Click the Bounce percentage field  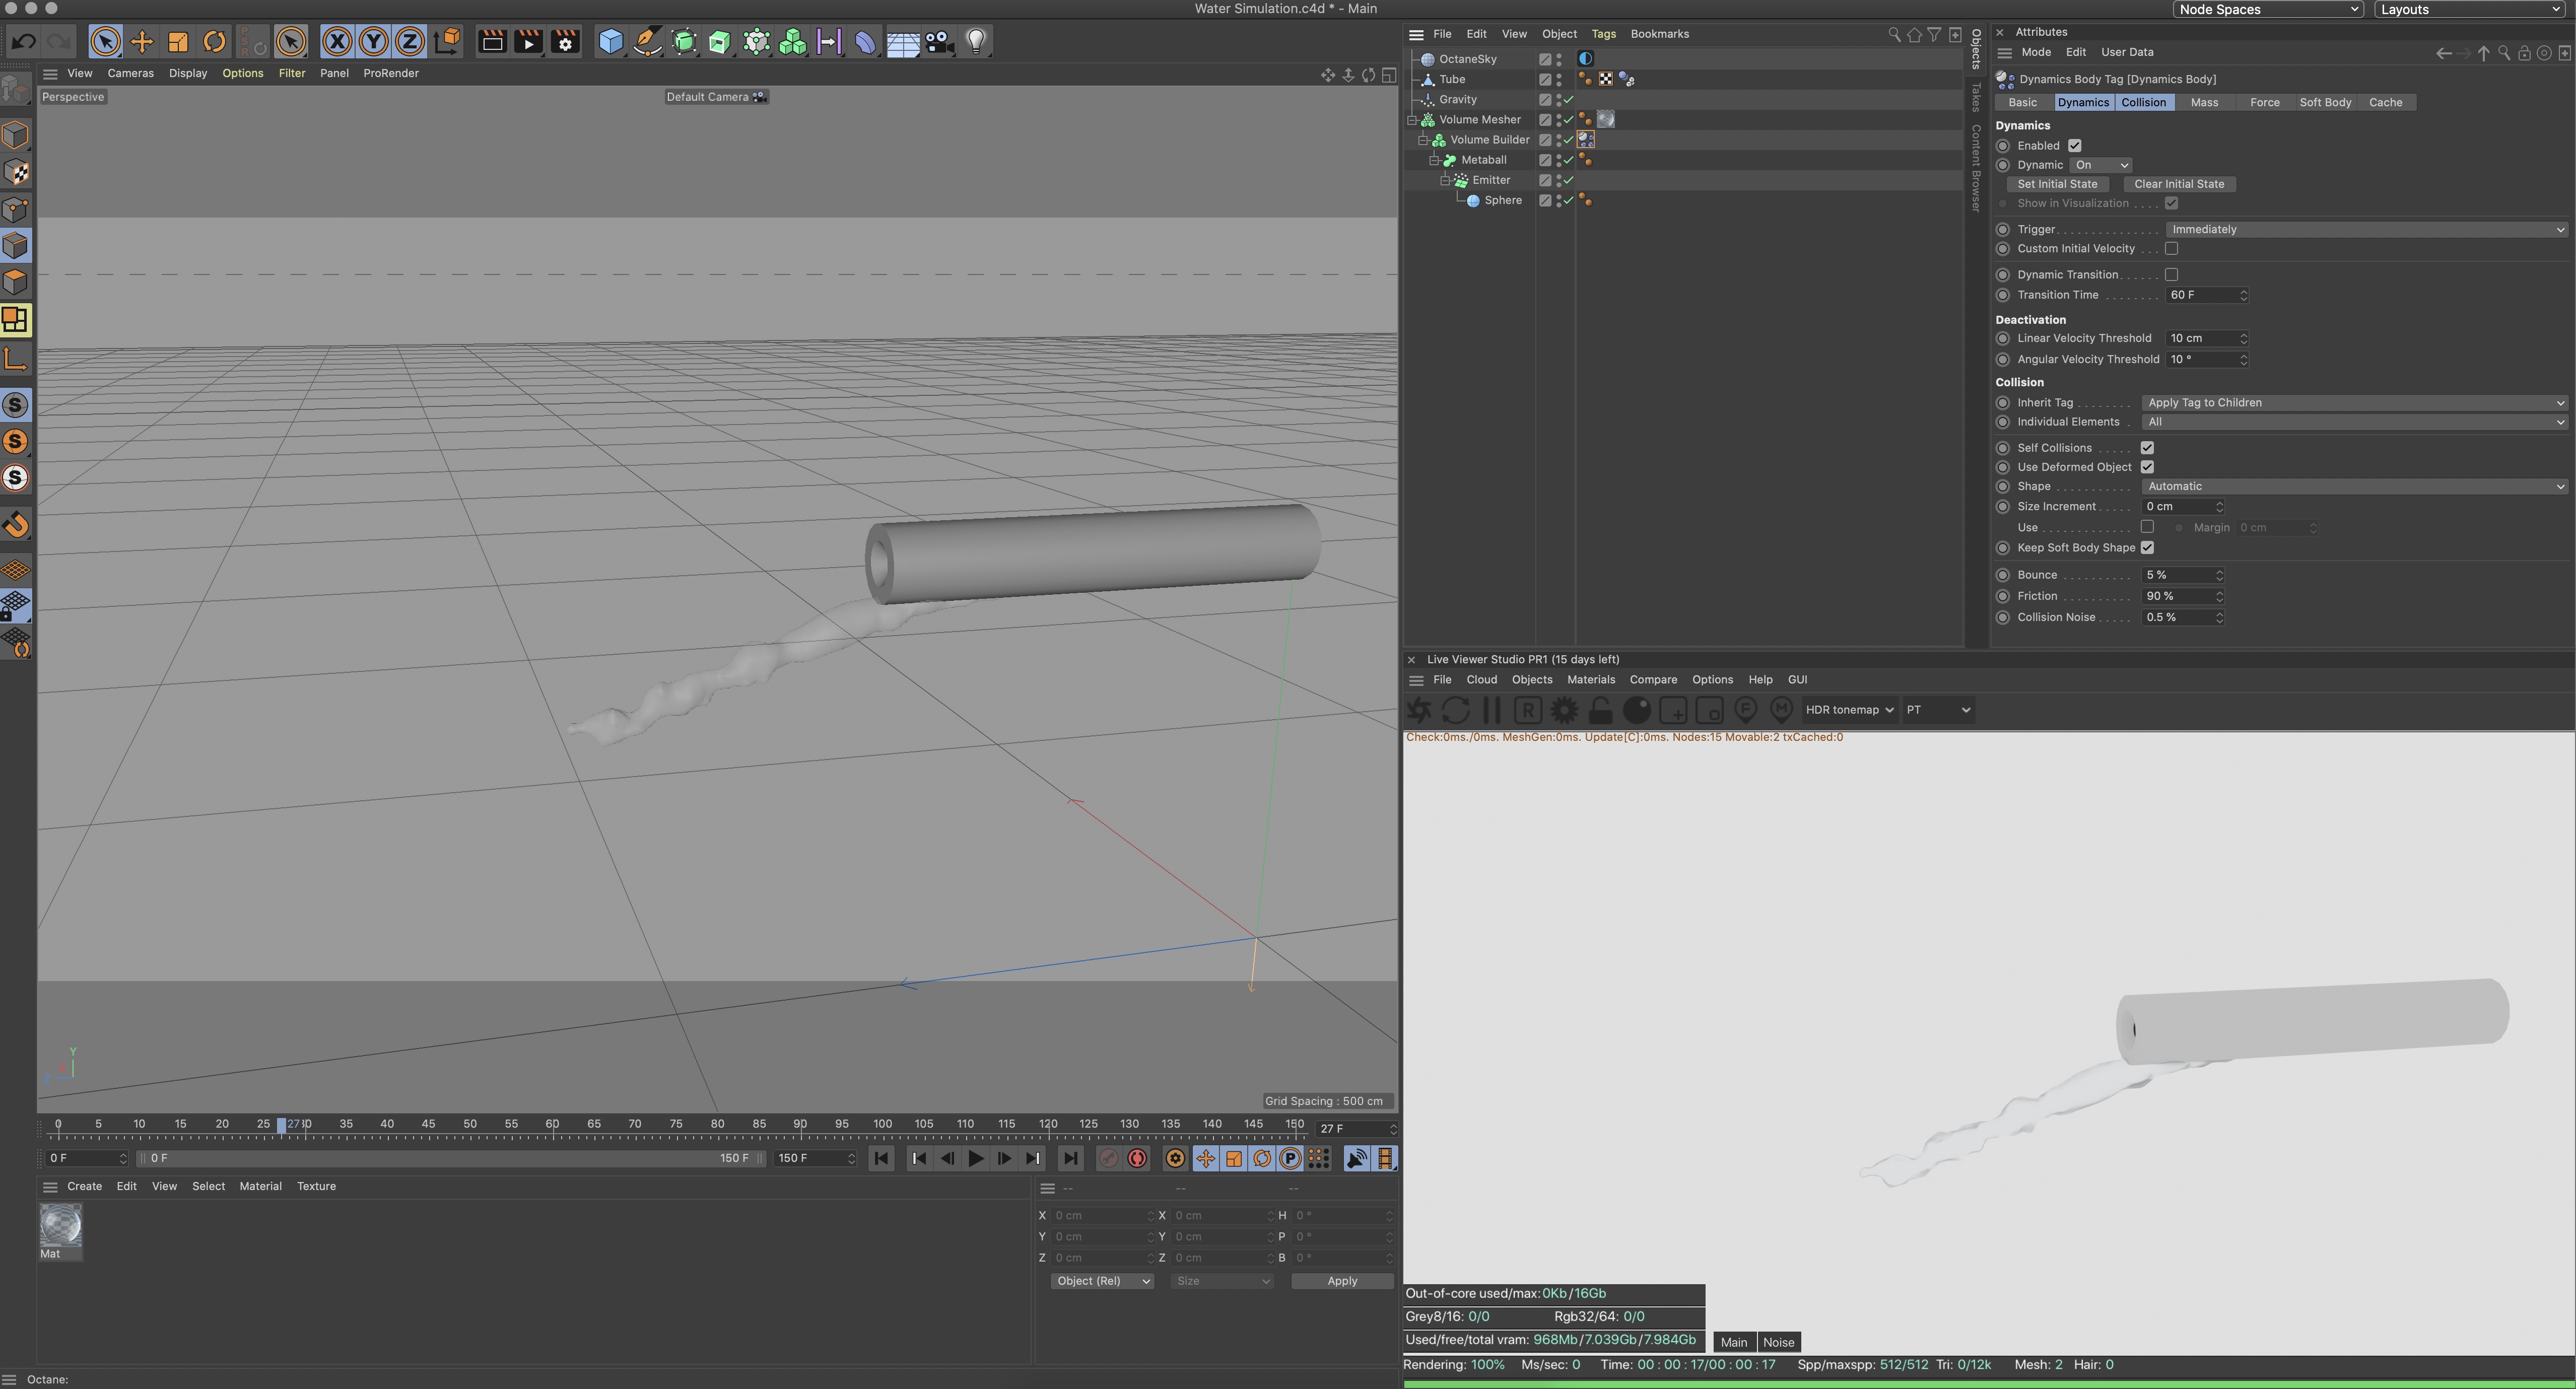2182,575
